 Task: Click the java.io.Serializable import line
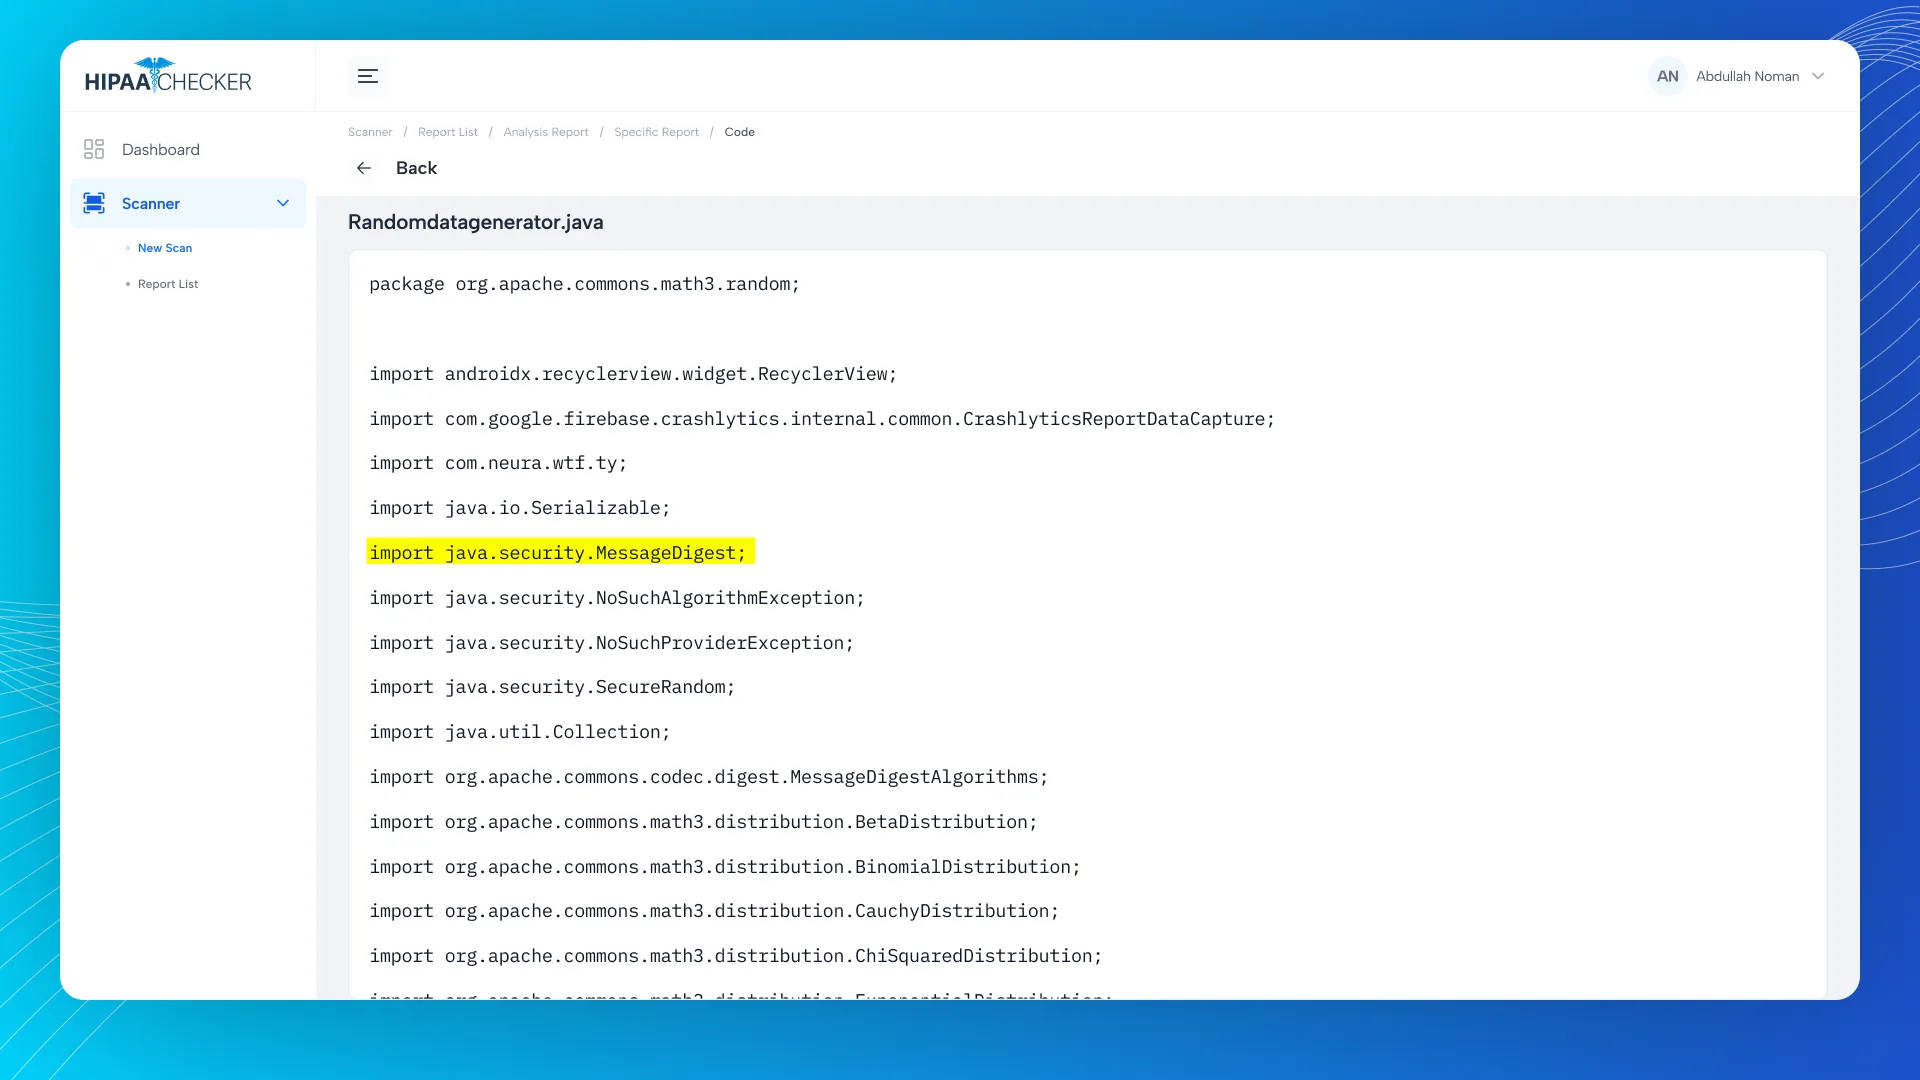(x=520, y=508)
